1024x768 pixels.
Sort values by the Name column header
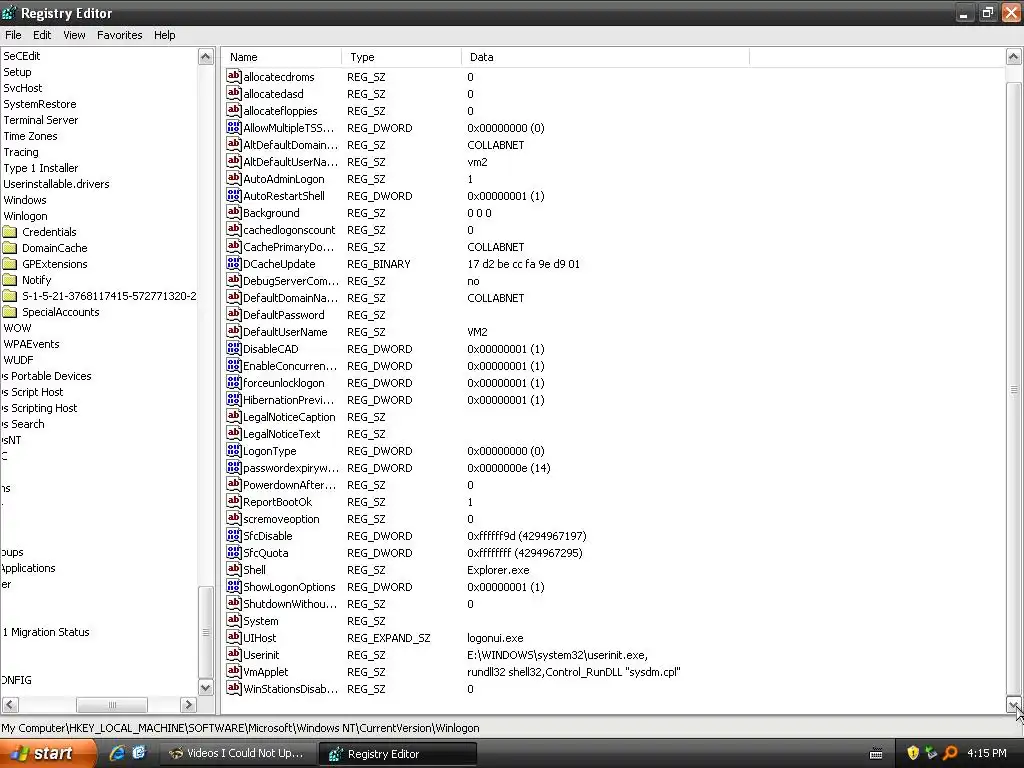pyautogui.click(x=281, y=57)
